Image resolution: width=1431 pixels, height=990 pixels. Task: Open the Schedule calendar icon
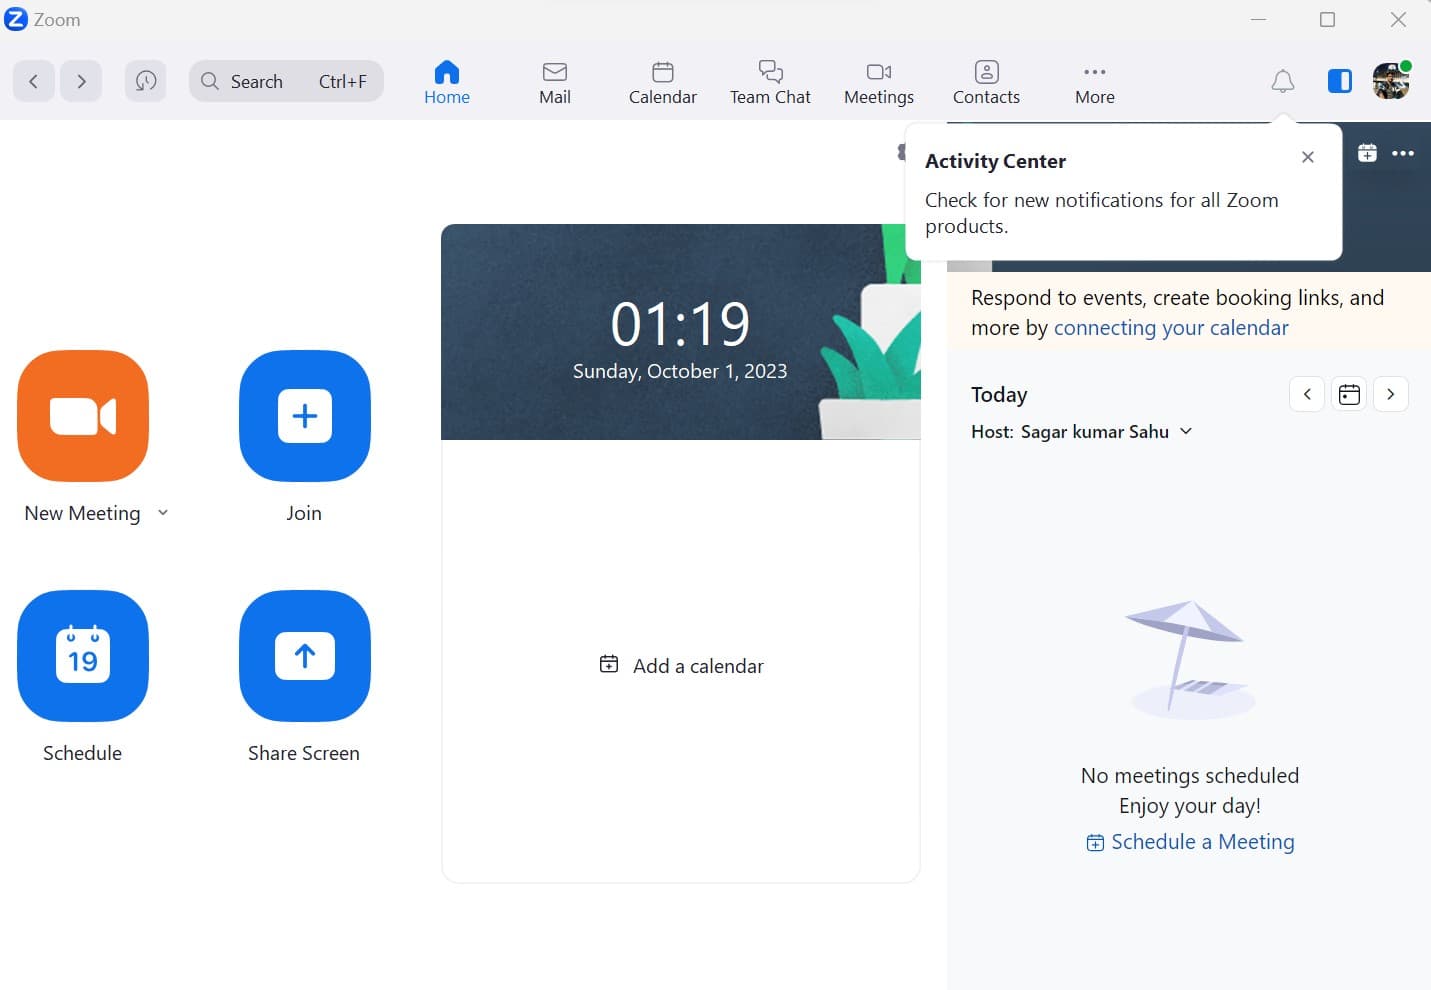click(x=83, y=656)
